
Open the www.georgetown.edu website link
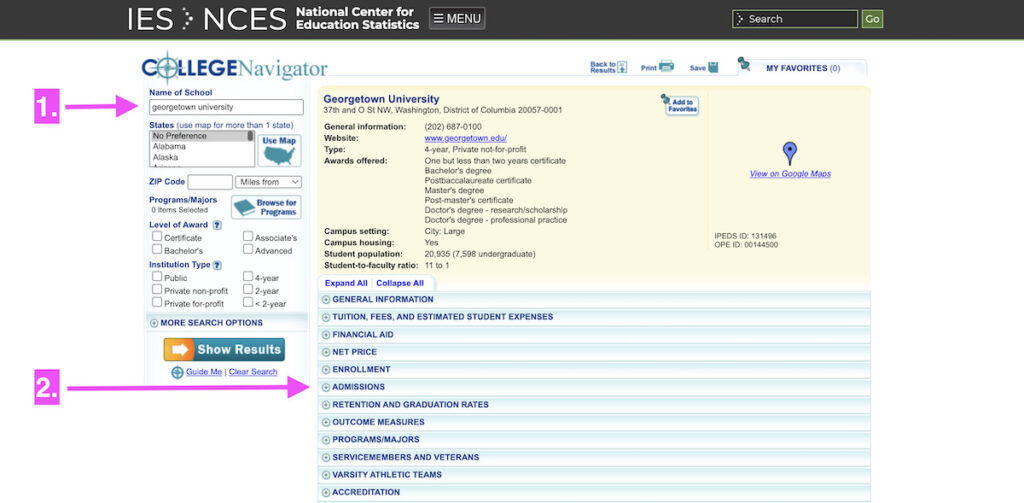click(466, 138)
